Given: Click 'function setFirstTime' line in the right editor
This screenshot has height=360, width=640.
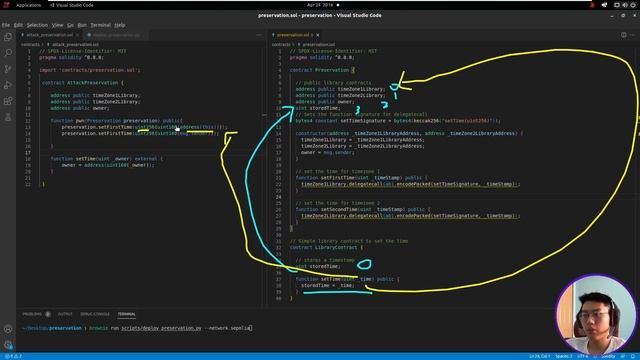Looking at the screenshot, I should pyautogui.click(x=362, y=178).
